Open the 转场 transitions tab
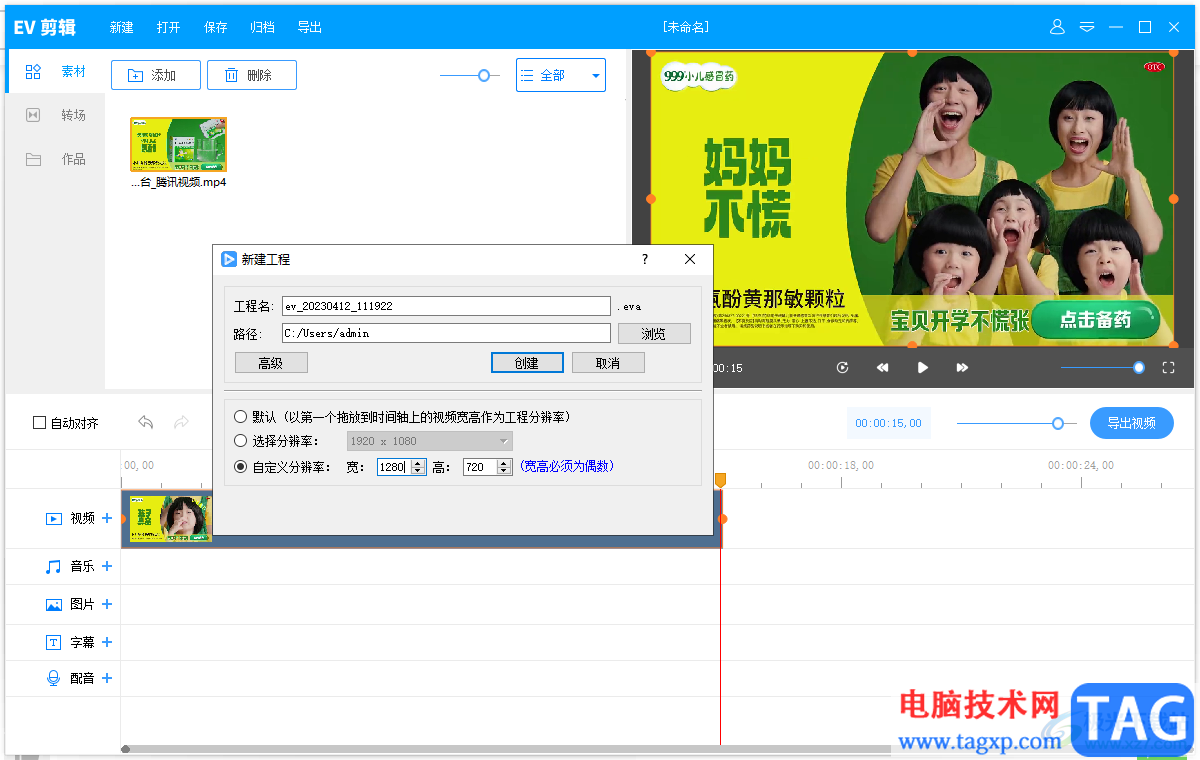 [56, 115]
